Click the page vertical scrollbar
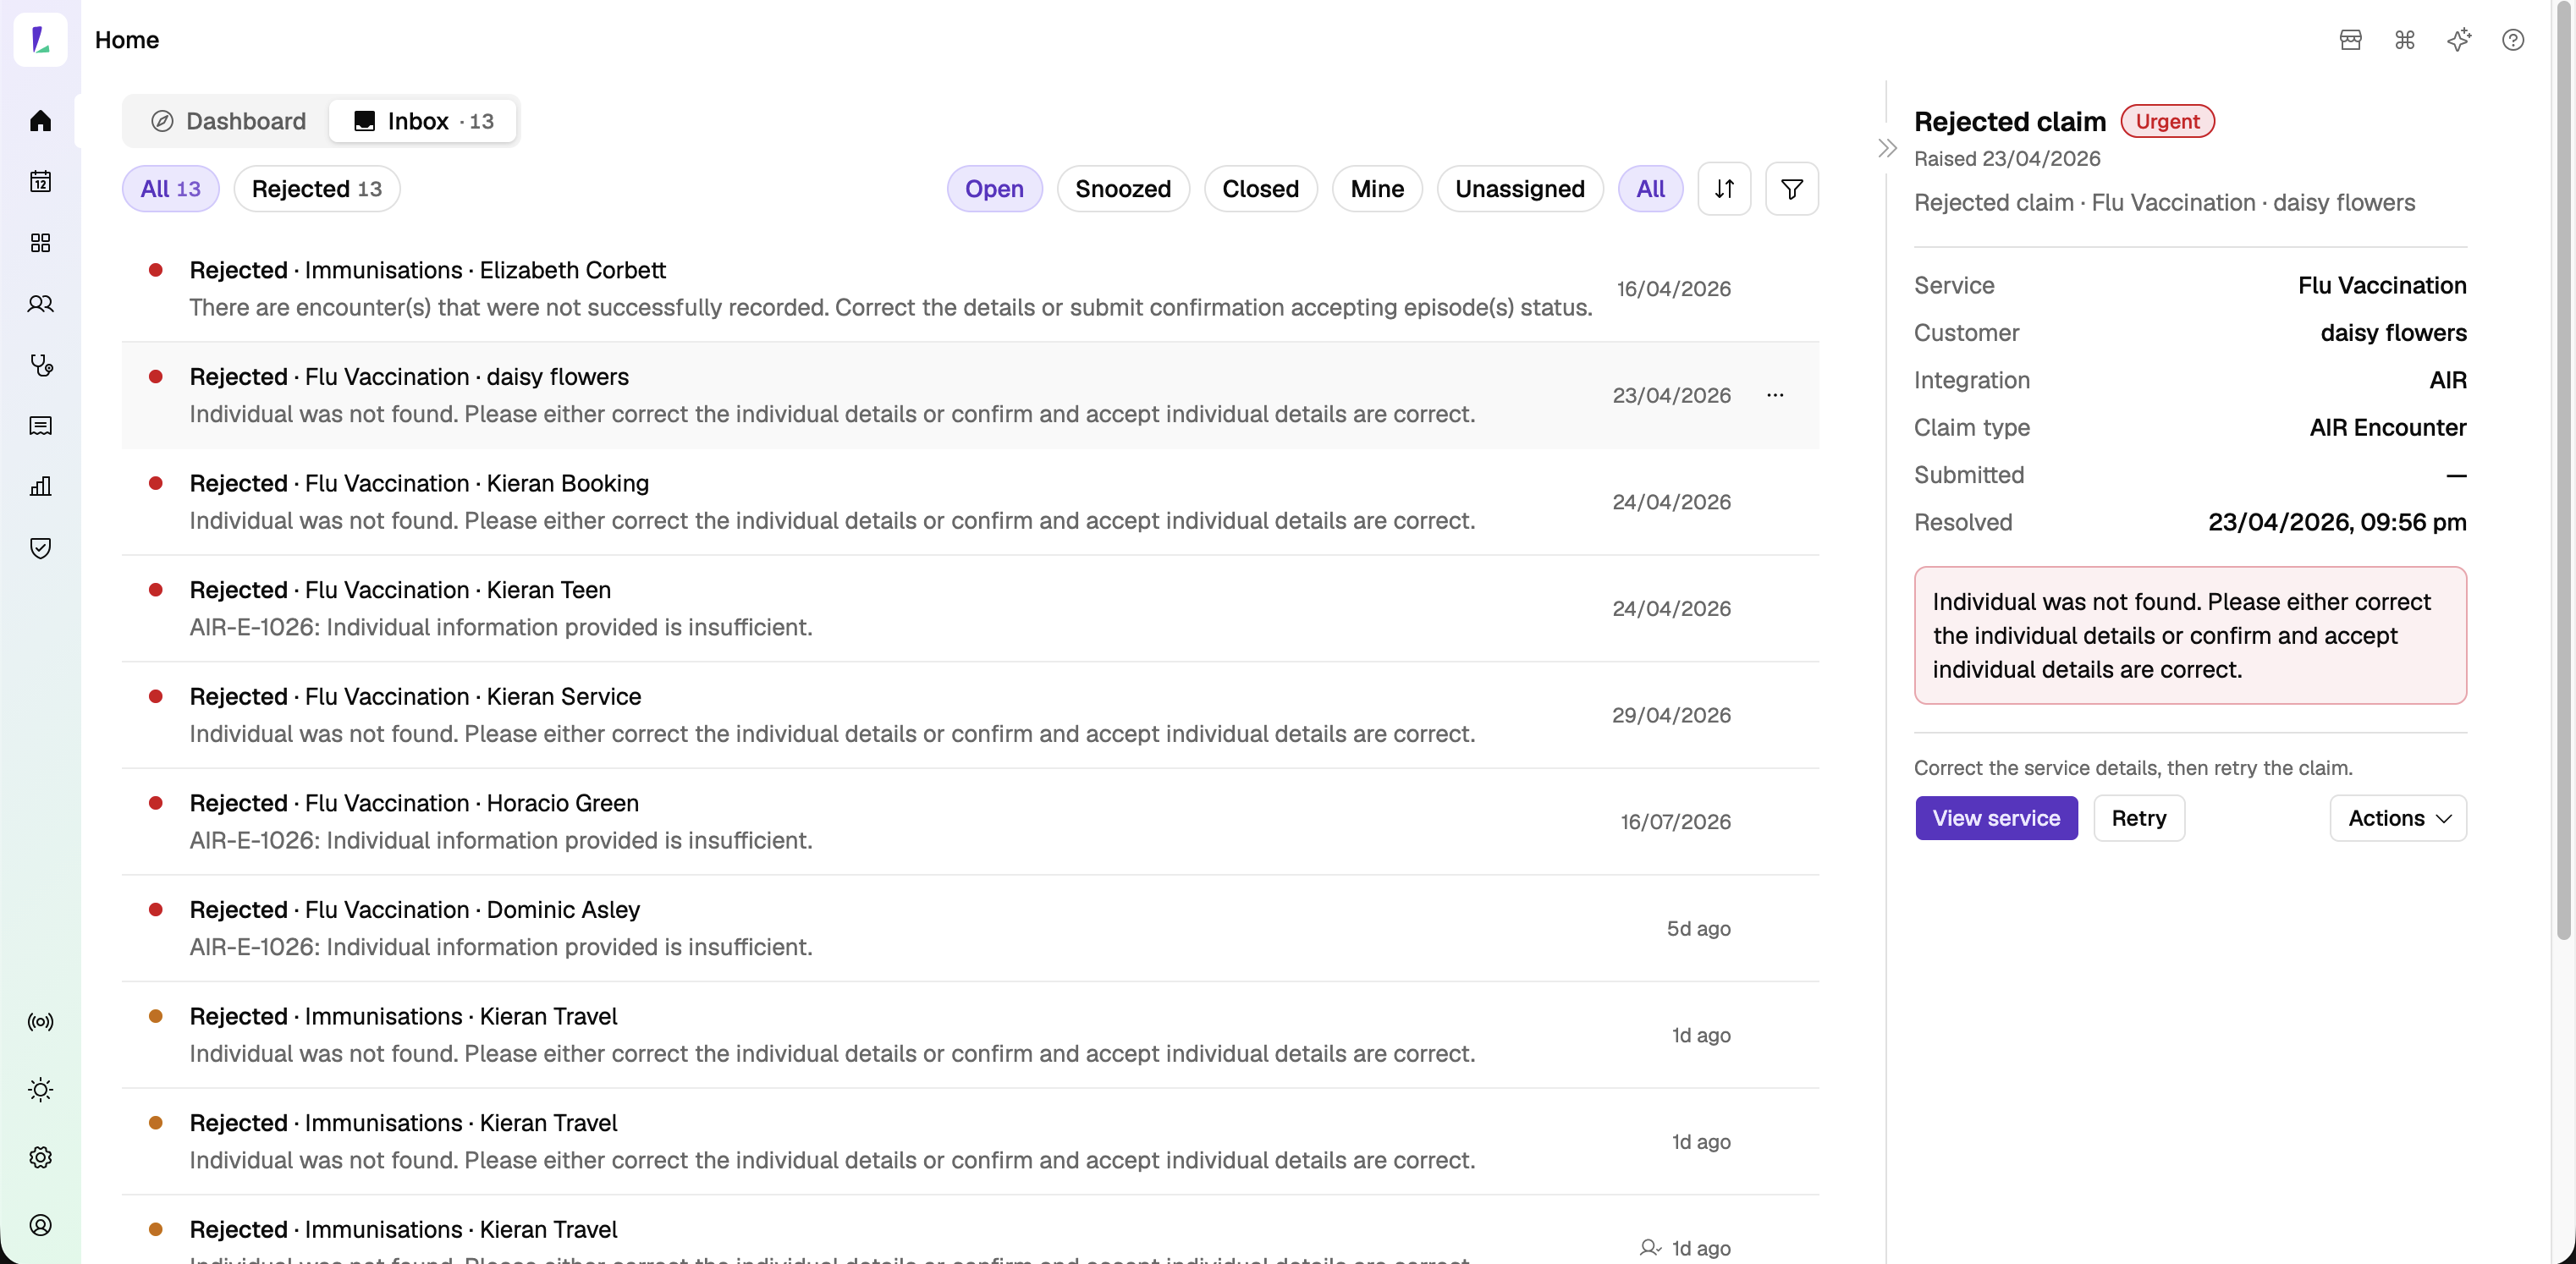Image resolution: width=2576 pixels, height=1264 pixels. pyautogui.click(x=2563, y=470)
